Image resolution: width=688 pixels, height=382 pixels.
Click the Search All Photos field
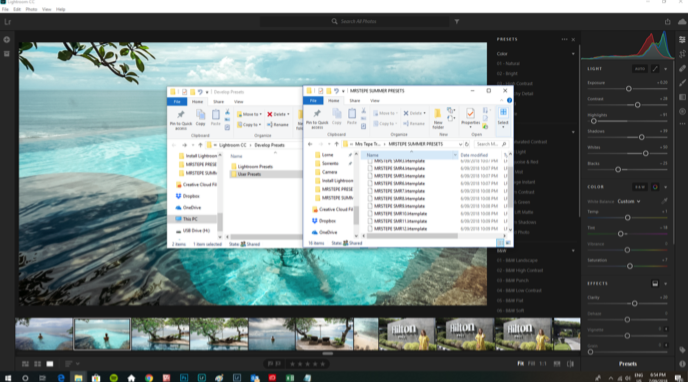click(x=355, y=21)
